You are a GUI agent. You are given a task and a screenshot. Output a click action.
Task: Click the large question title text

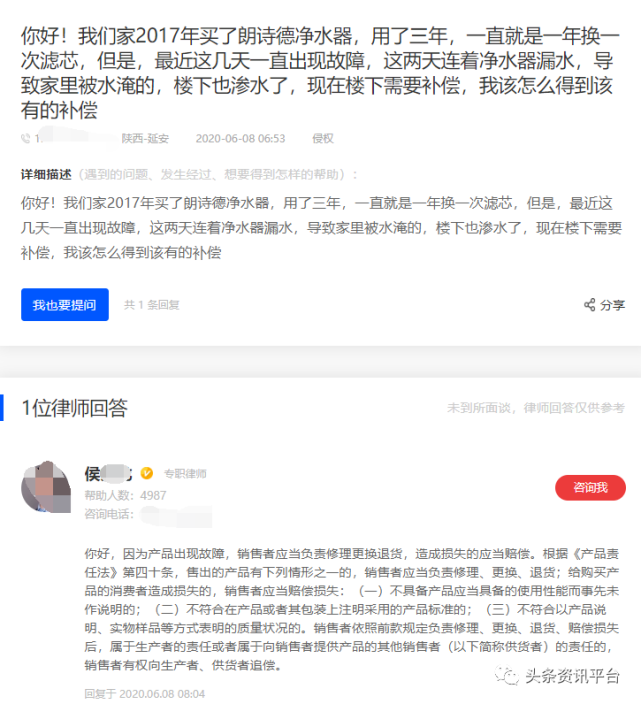(320, 73)
